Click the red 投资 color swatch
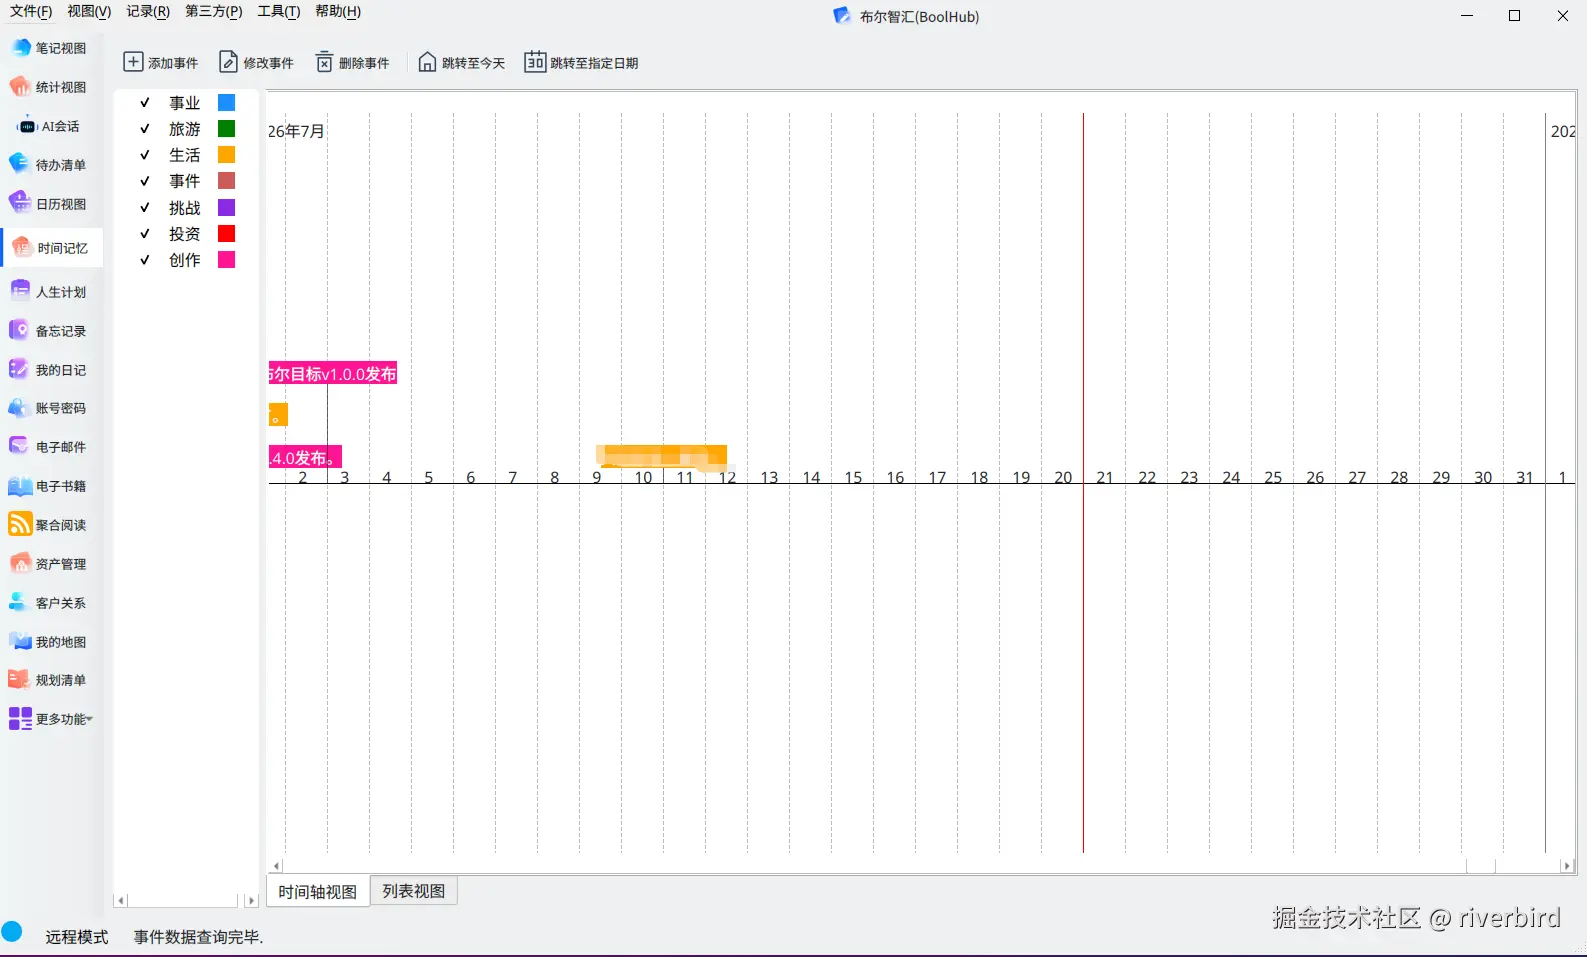 click(x=227, y=234)
